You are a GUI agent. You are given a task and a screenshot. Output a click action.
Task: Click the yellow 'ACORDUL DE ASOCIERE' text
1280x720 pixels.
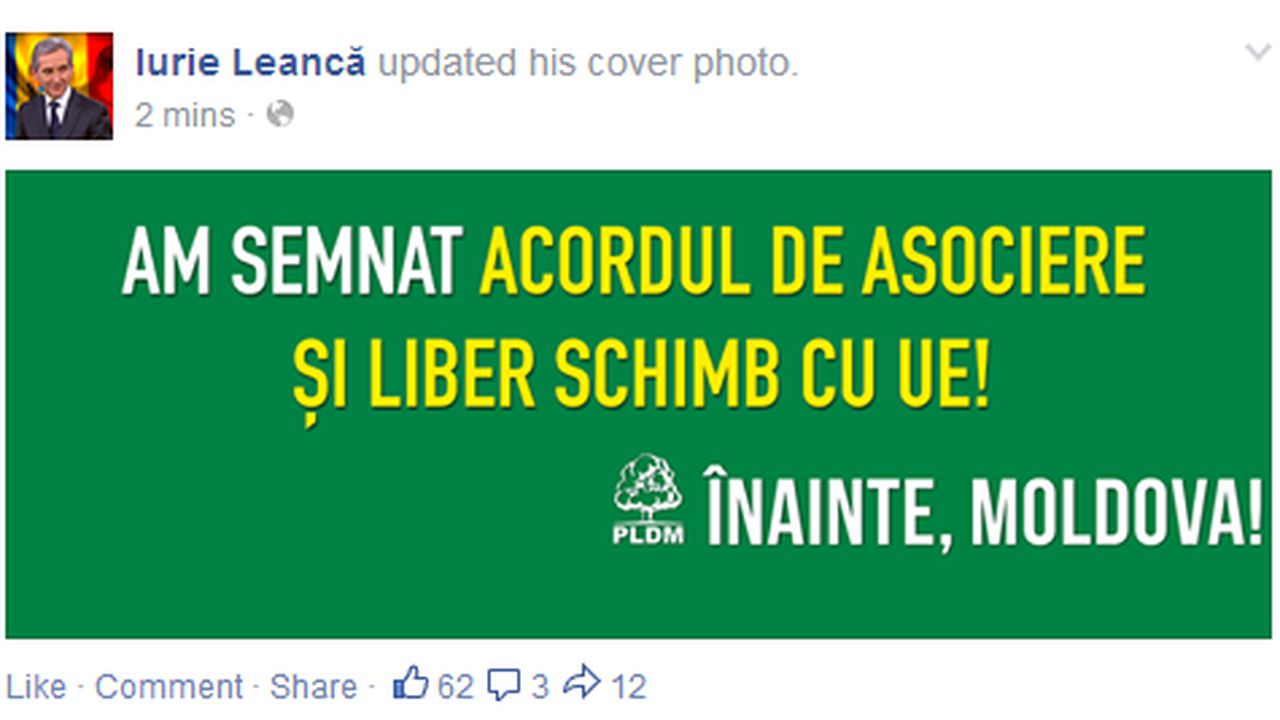tap(812, 262)
